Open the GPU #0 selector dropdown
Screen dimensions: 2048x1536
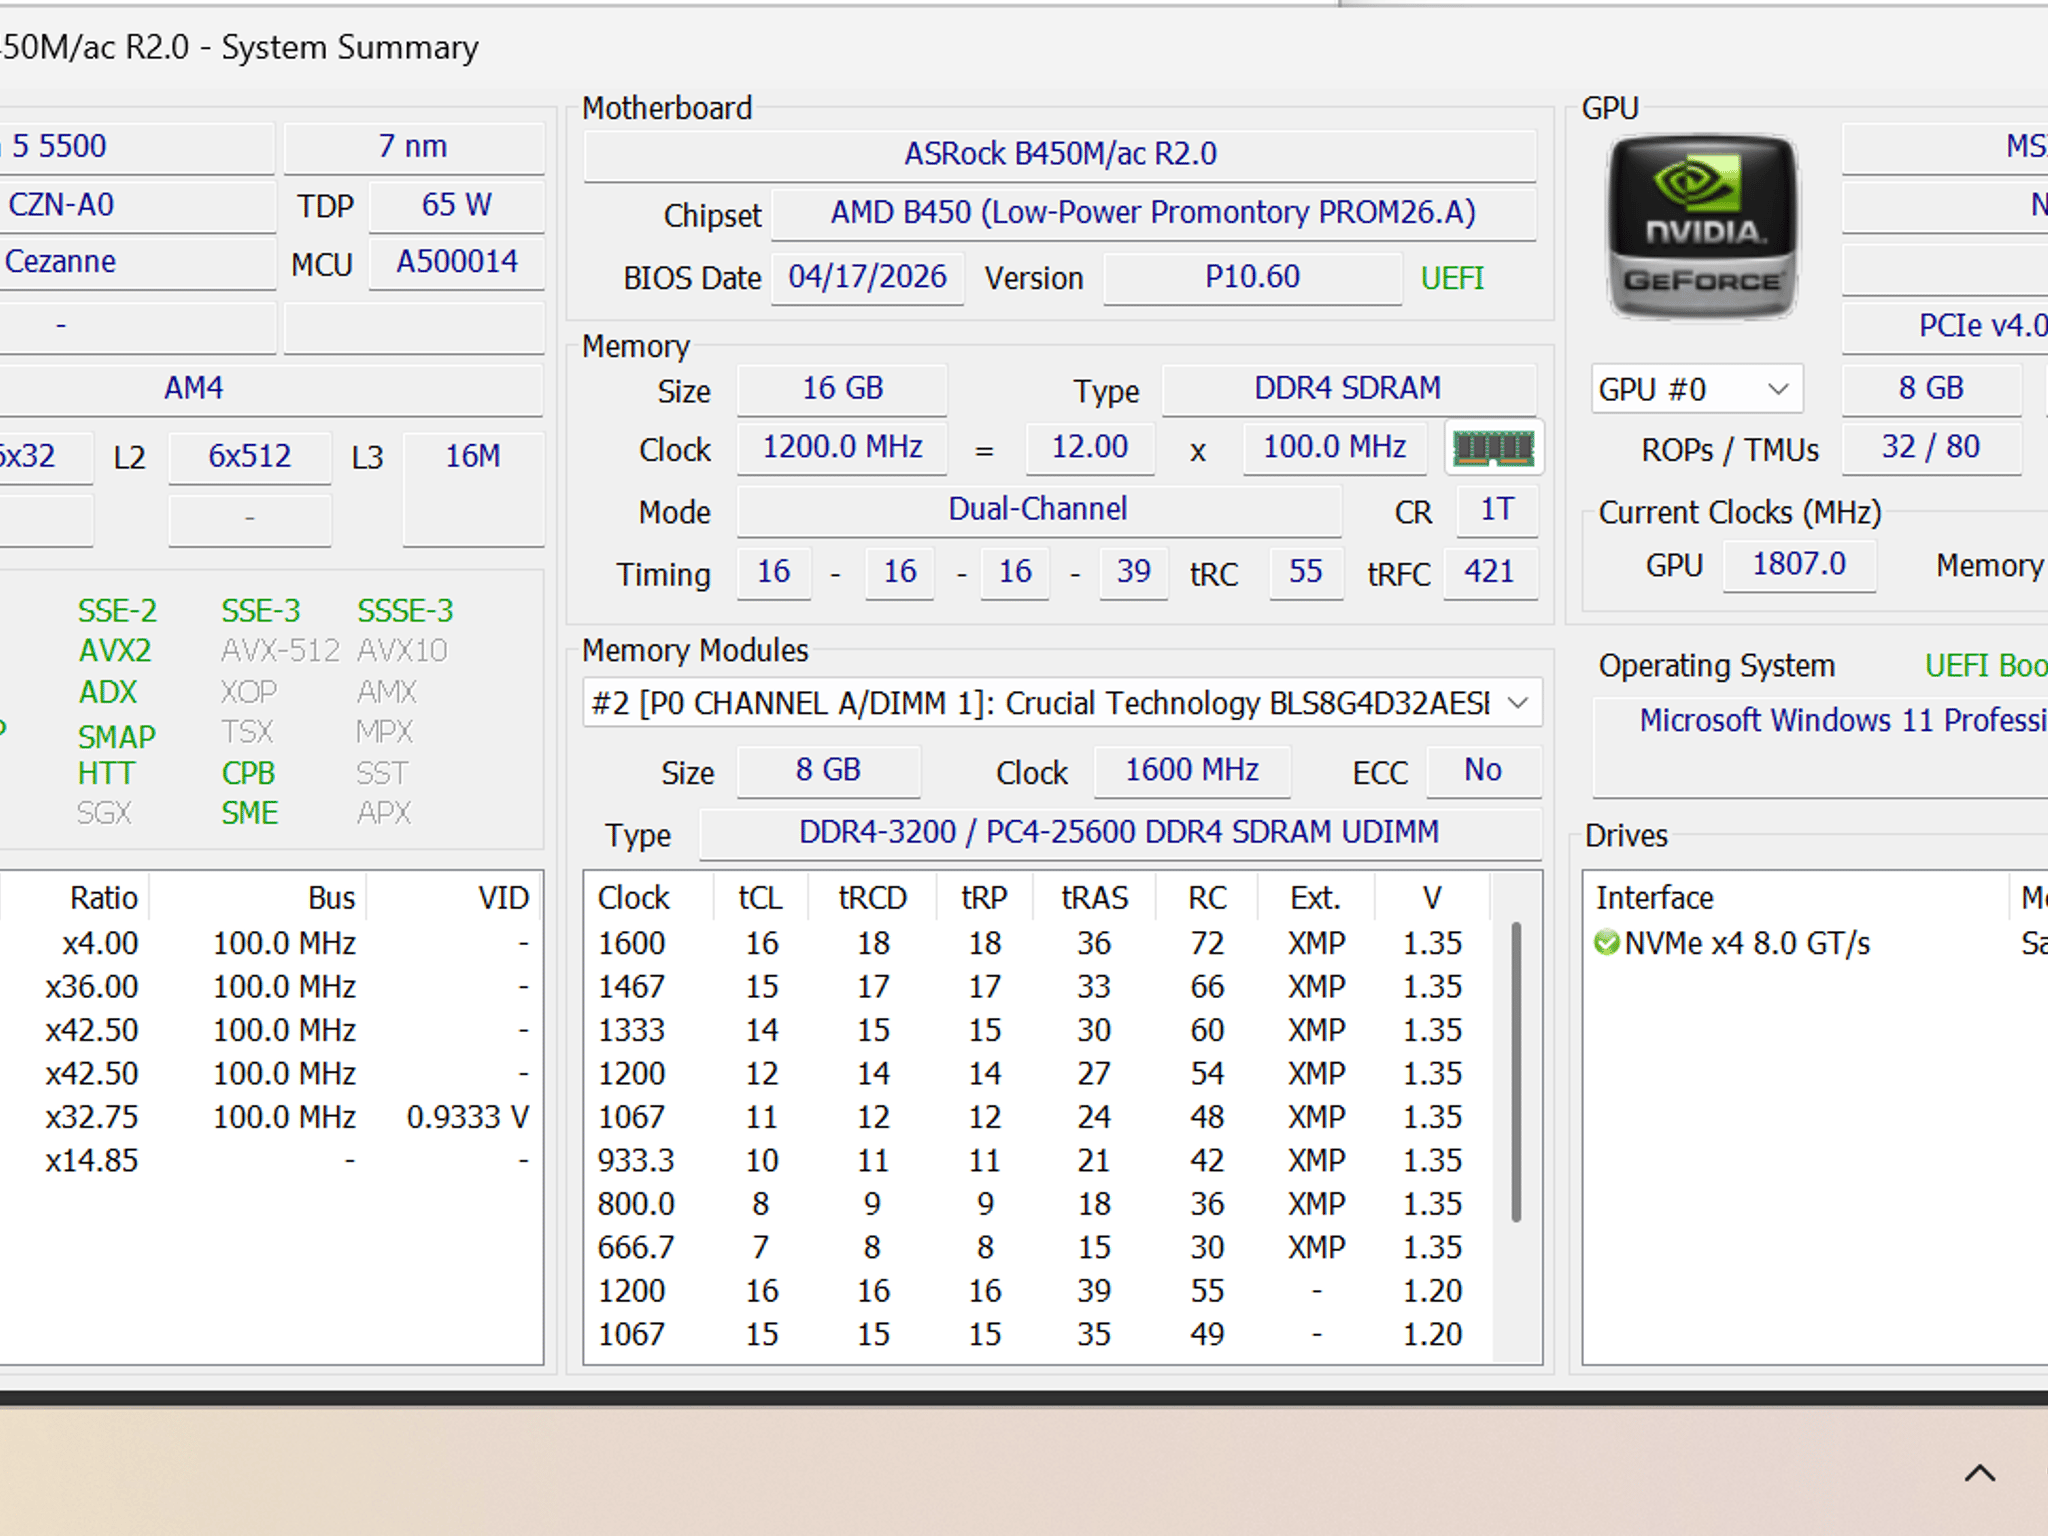1696,389
